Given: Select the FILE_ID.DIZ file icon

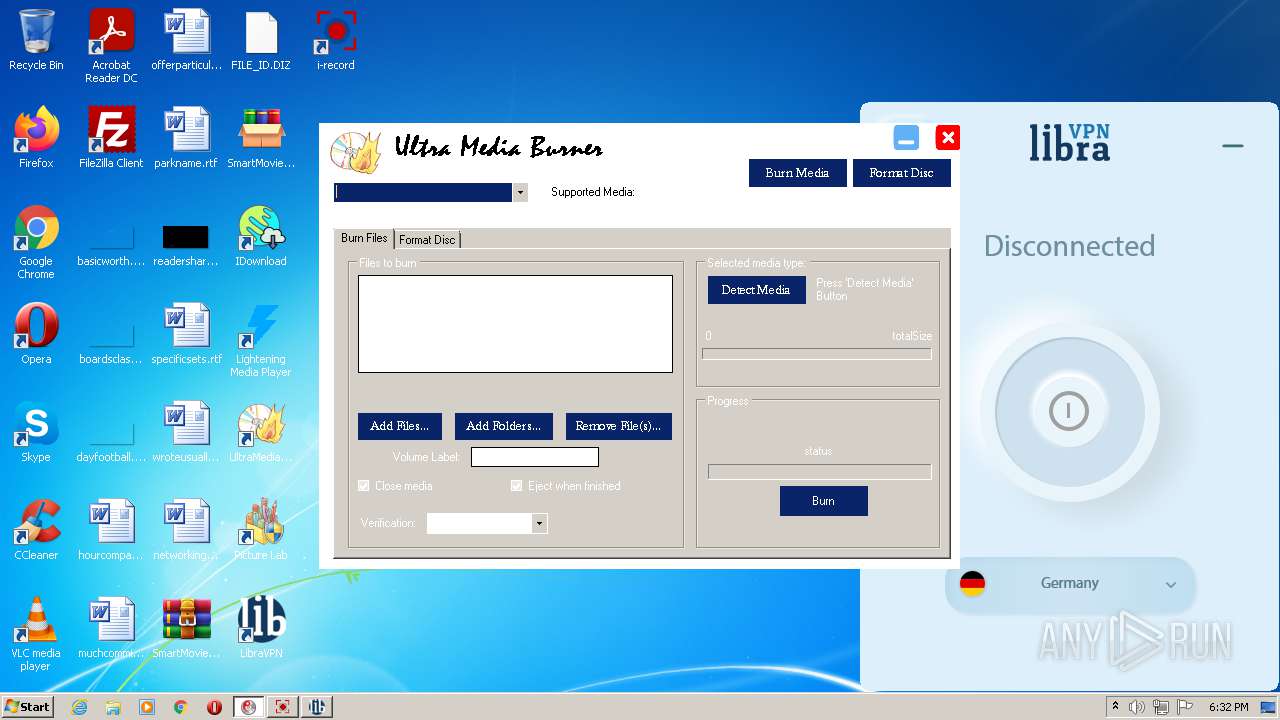Looking at the screenshot, I should point(261,40).
